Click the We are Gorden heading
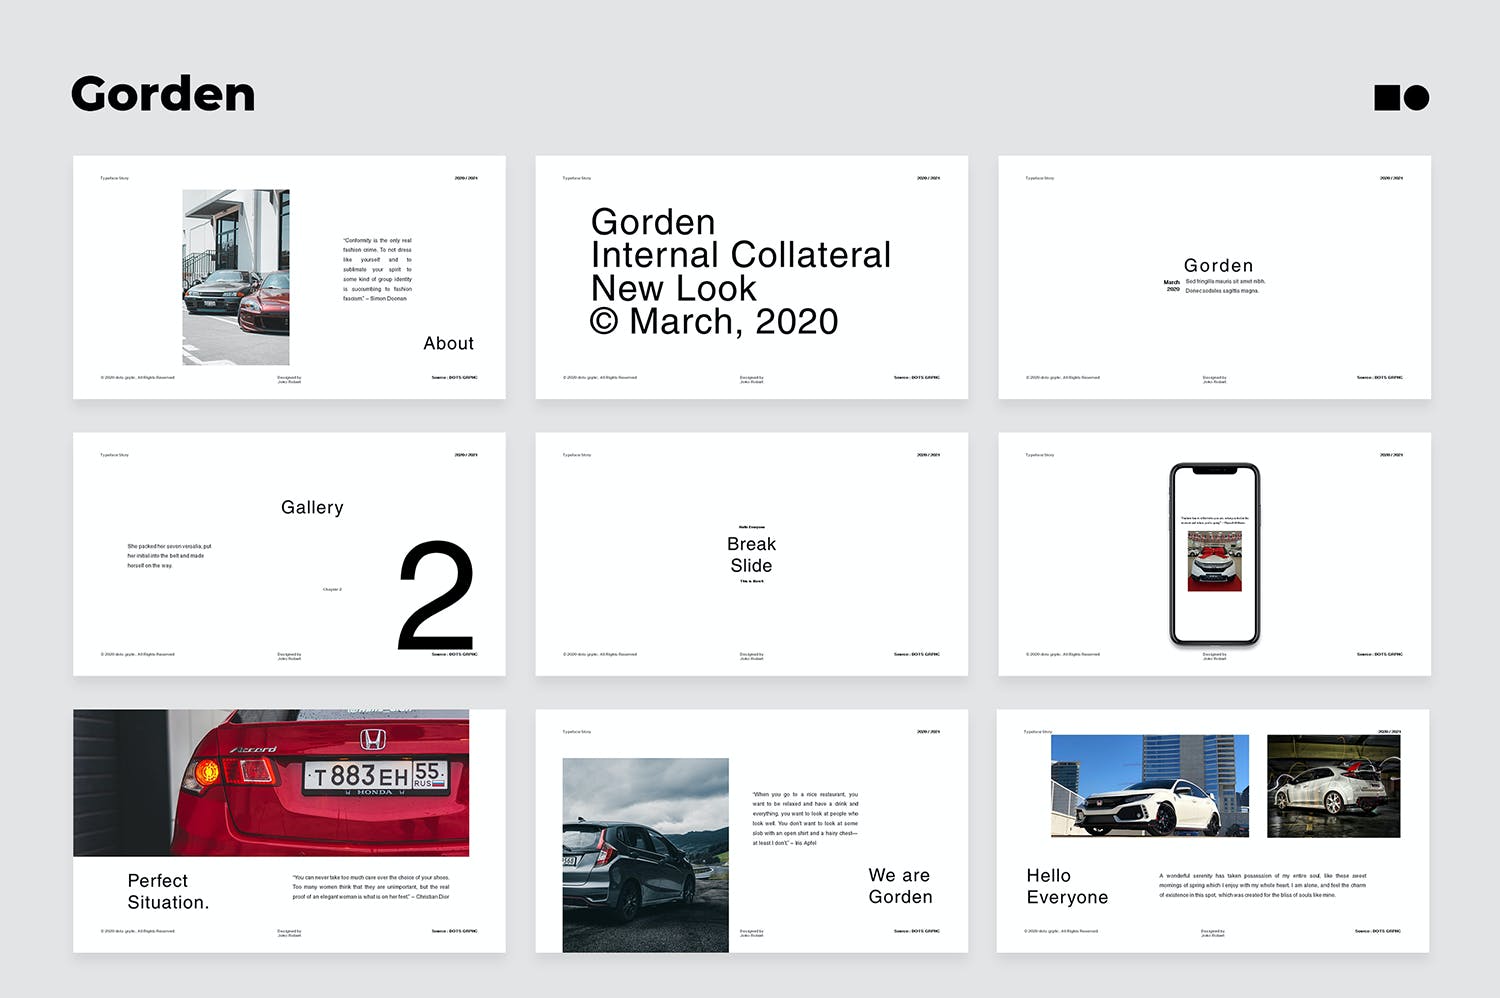This screenshot has height=998, width=1500. pyautogui.click(x=900, y=886)
